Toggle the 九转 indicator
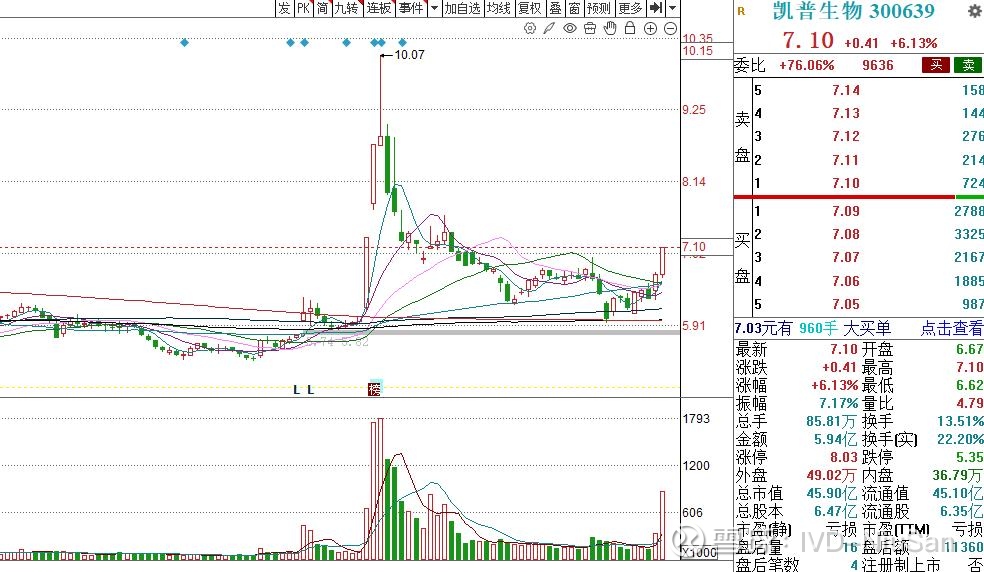The height and width of the screenshot is (572, 984). point(346,8)
